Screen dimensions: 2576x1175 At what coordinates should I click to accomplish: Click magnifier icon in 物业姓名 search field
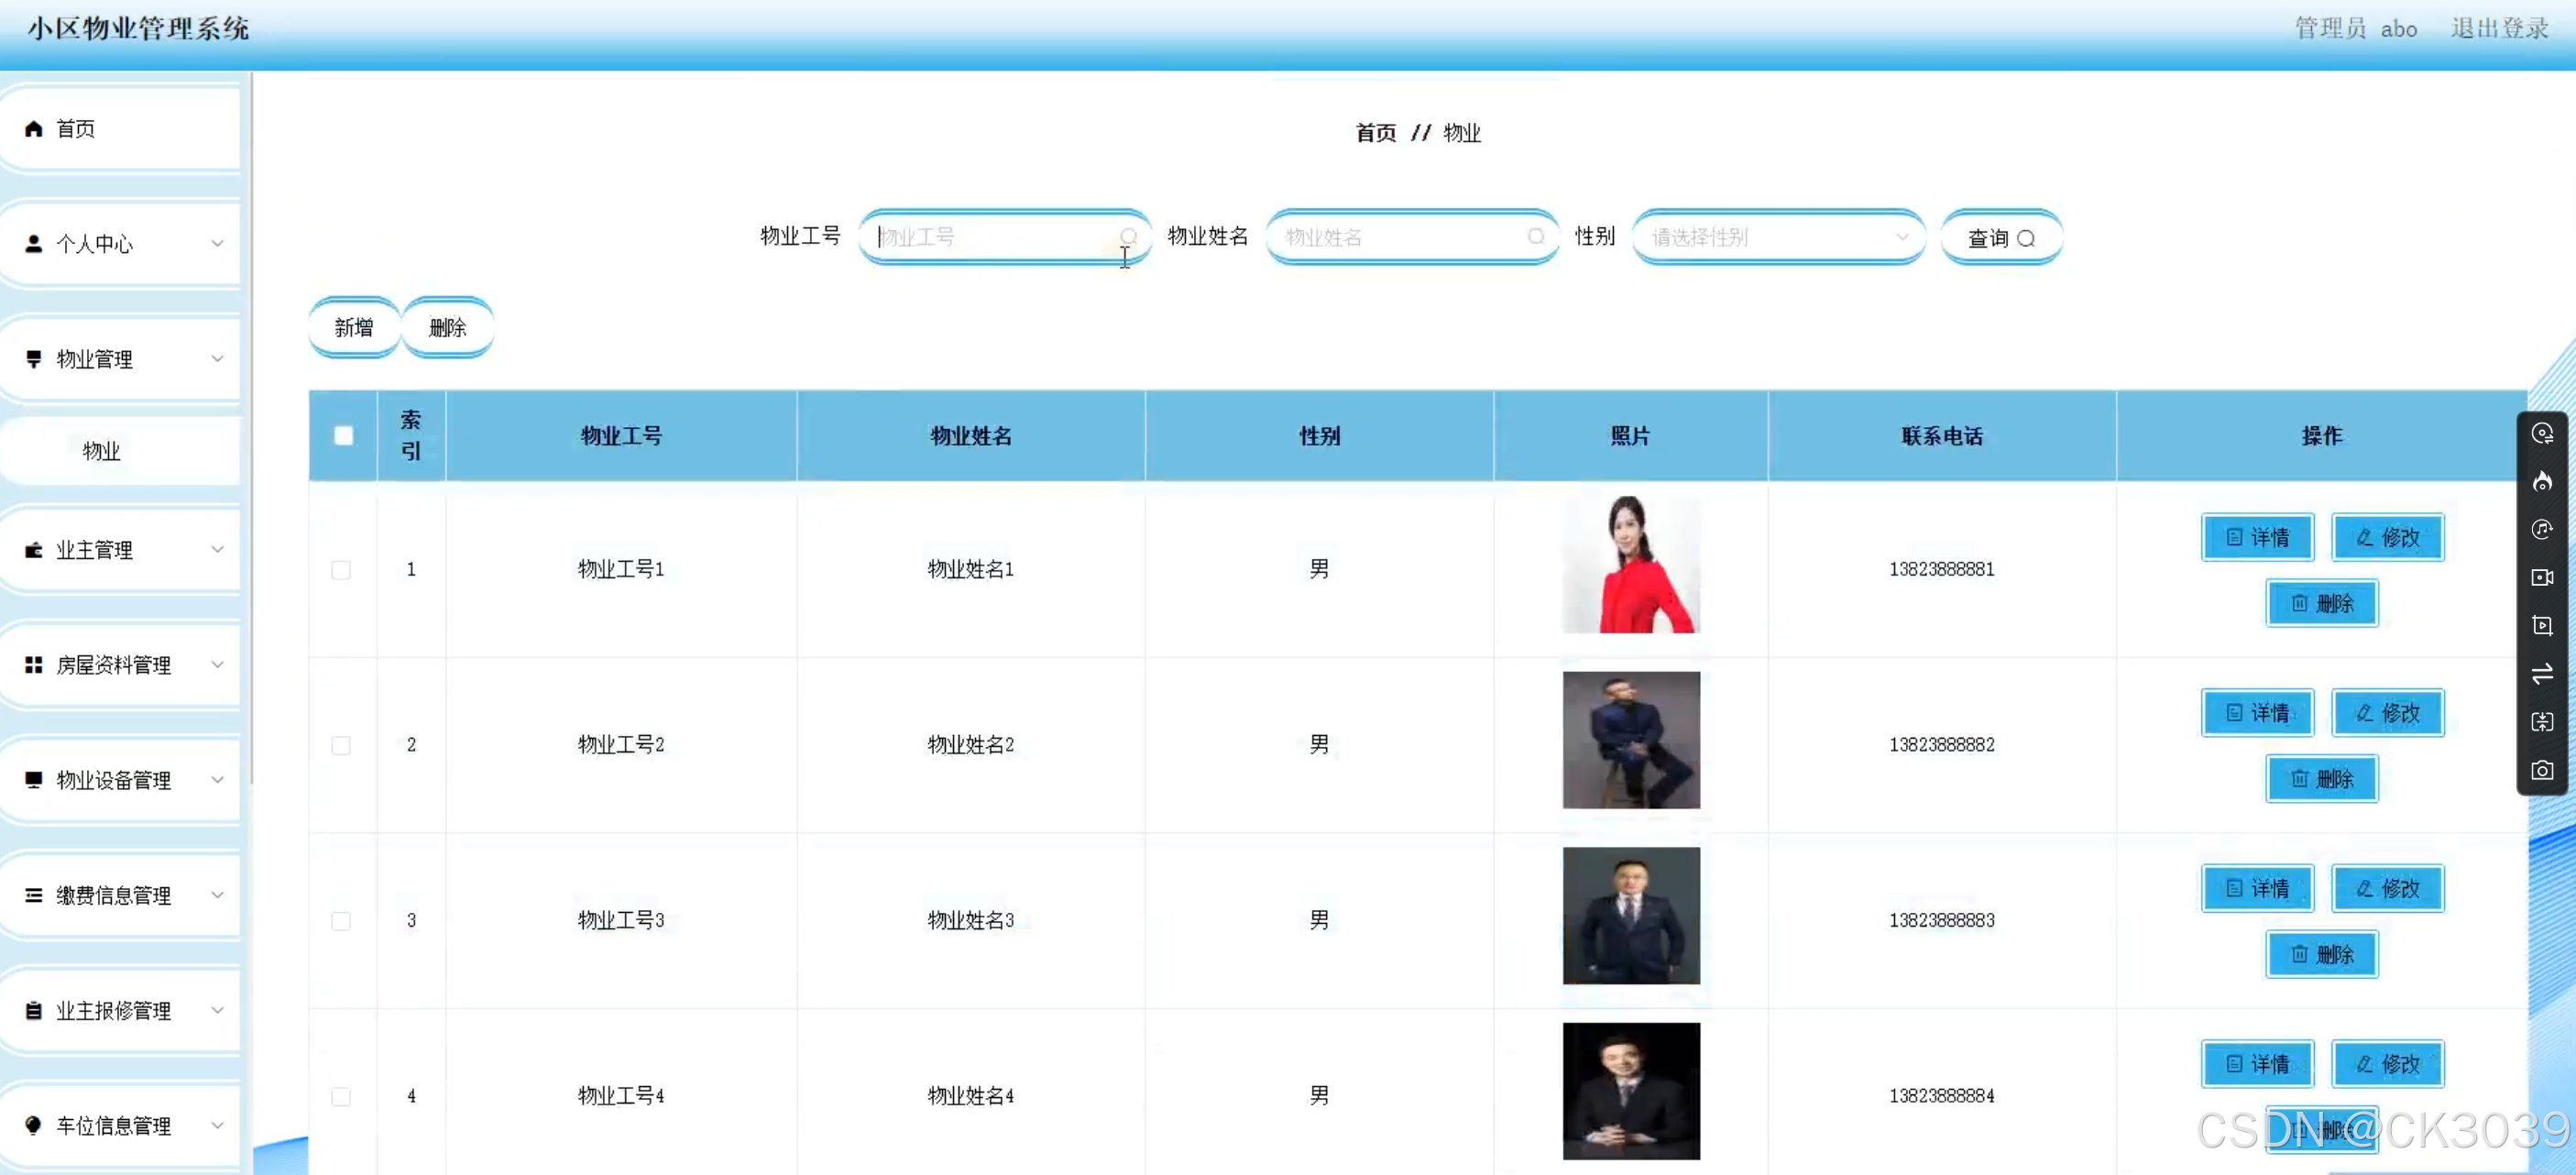point(1535,237)
